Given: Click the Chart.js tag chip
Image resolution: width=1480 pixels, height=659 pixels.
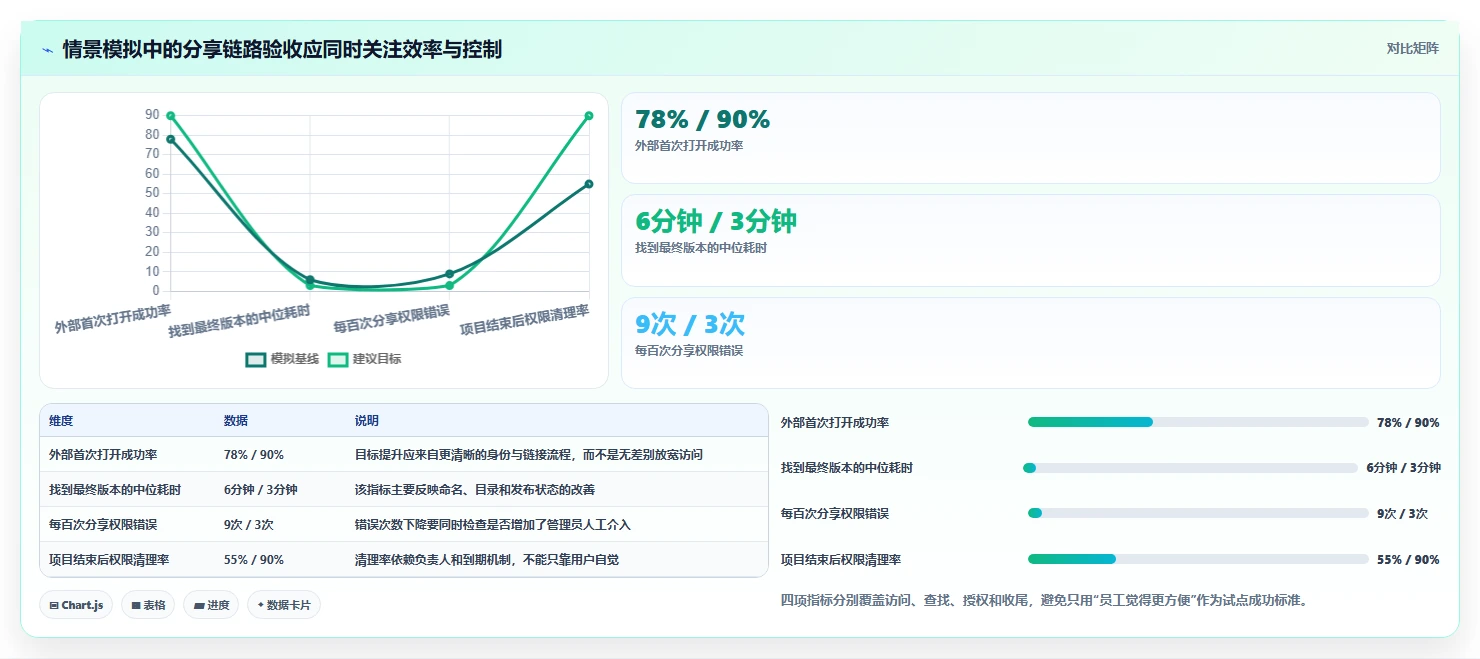Looking at the screenshot, I should click(76, 605).
